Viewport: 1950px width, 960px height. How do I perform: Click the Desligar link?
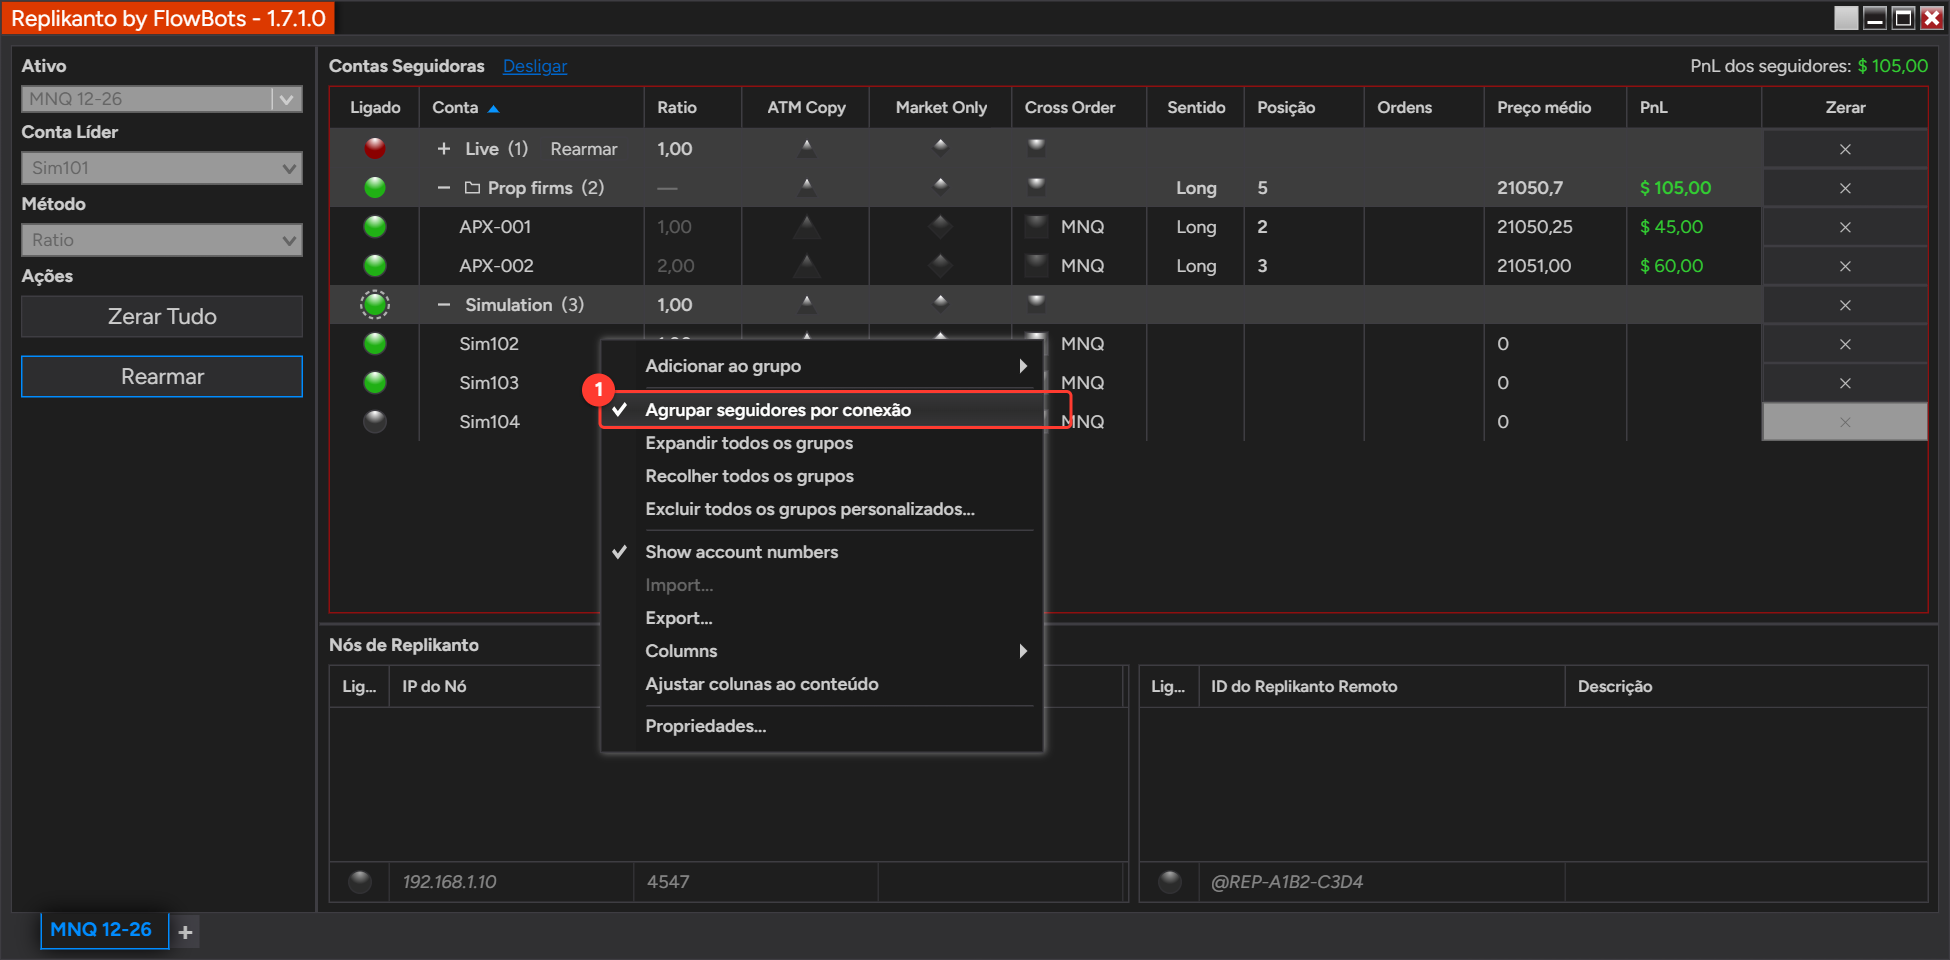click(x=535, y=66)
